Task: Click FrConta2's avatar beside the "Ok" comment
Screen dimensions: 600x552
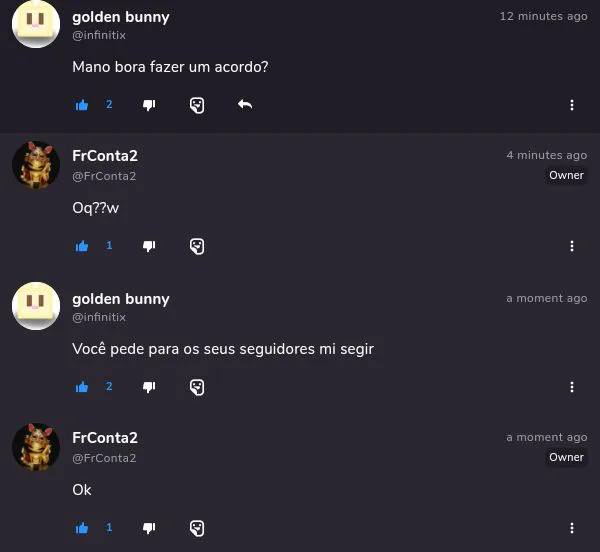Action: coord(36,446)
